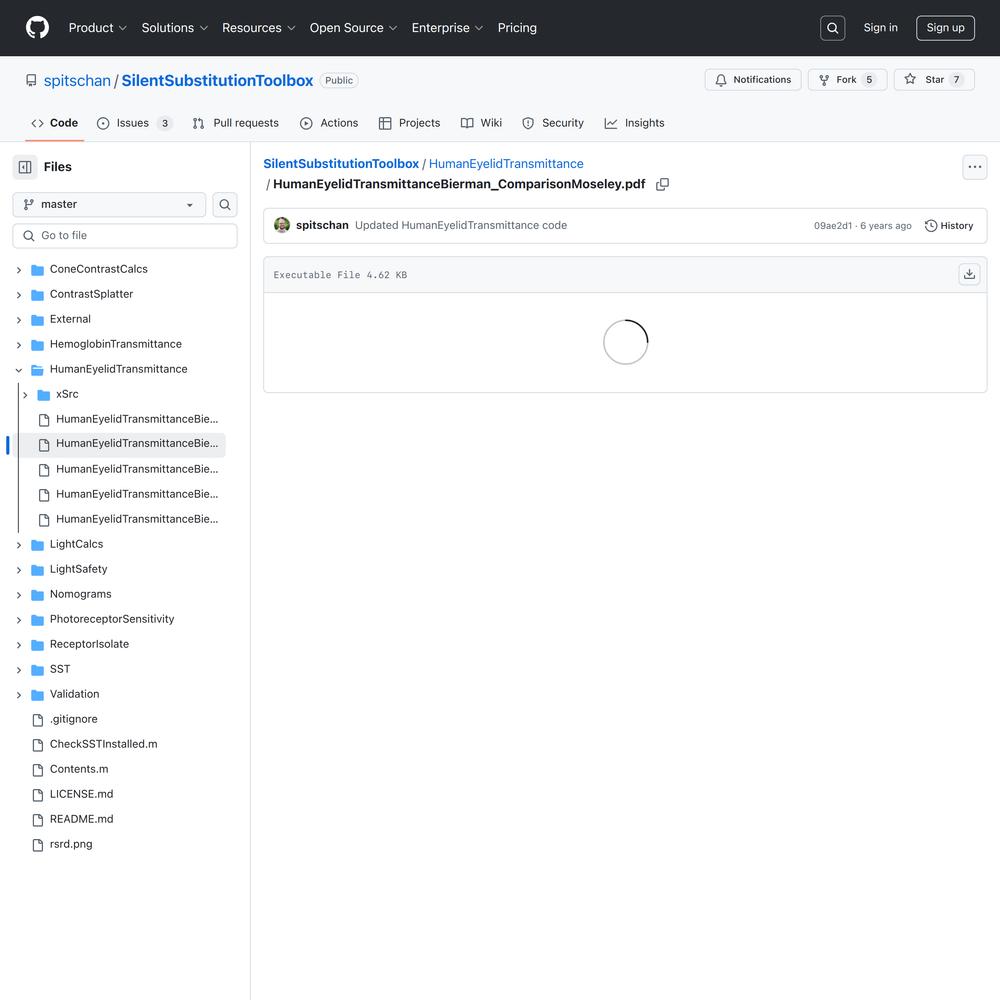
Task: Click the Sign in link
Action: coord(880,28)
